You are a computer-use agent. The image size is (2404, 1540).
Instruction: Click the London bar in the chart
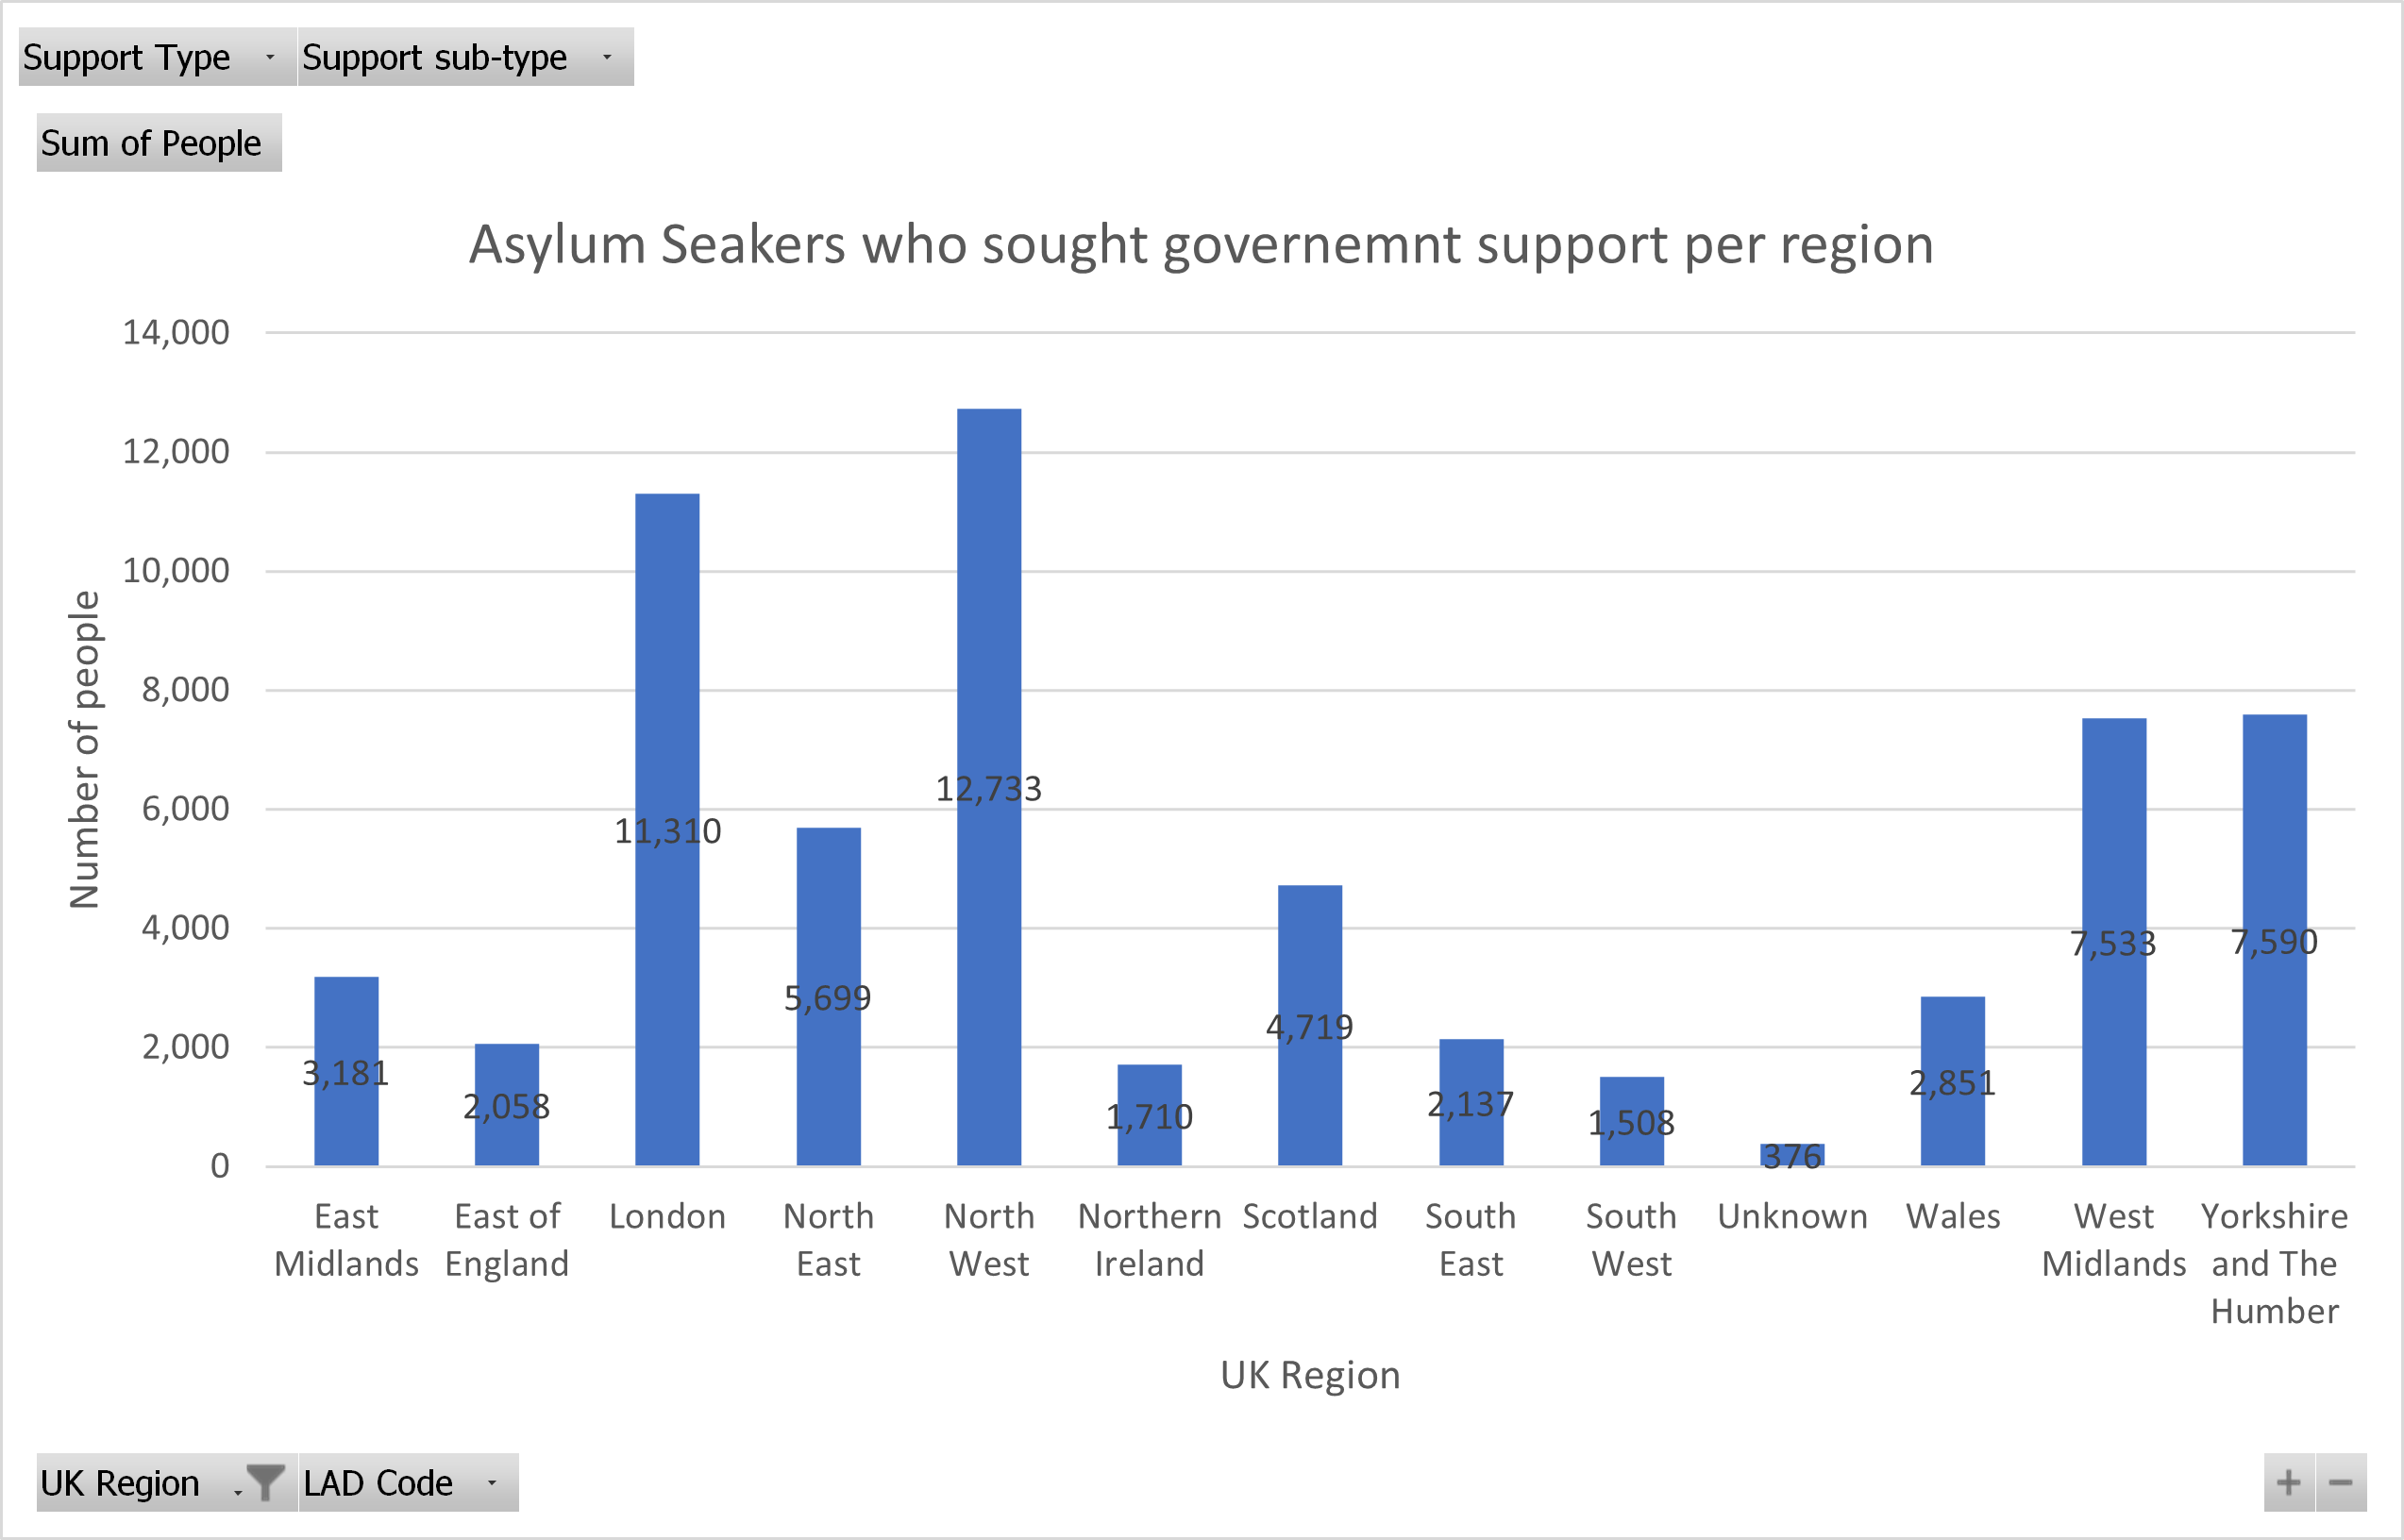667,650
